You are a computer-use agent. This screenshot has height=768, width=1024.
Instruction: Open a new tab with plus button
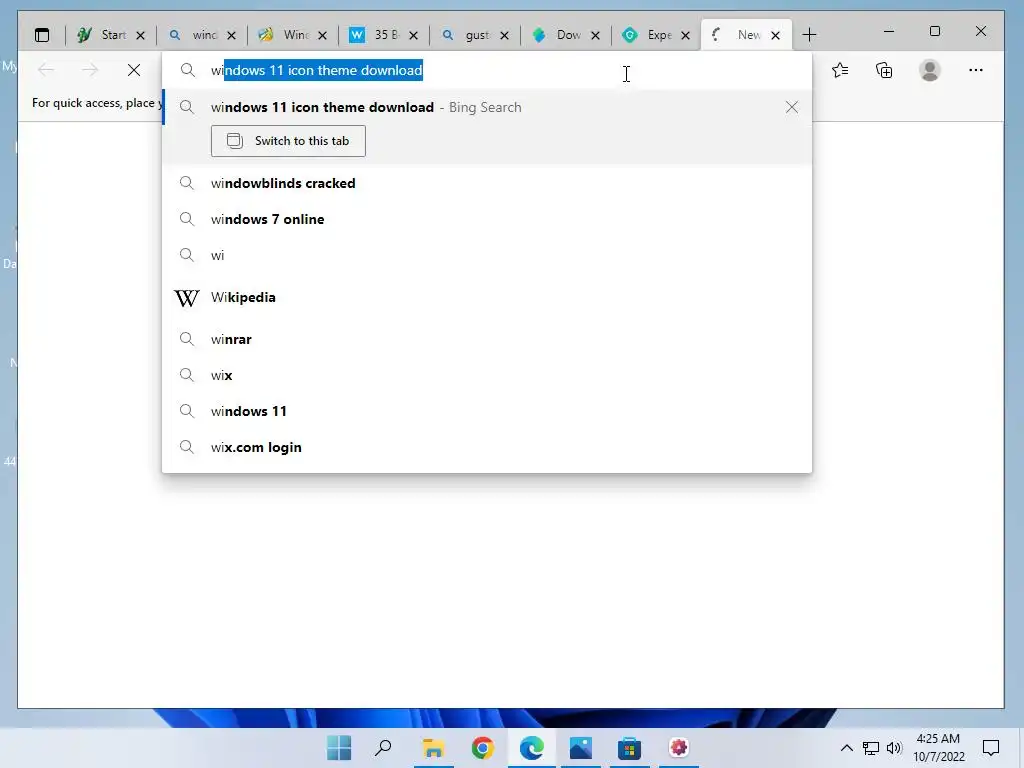click(809, 35)
